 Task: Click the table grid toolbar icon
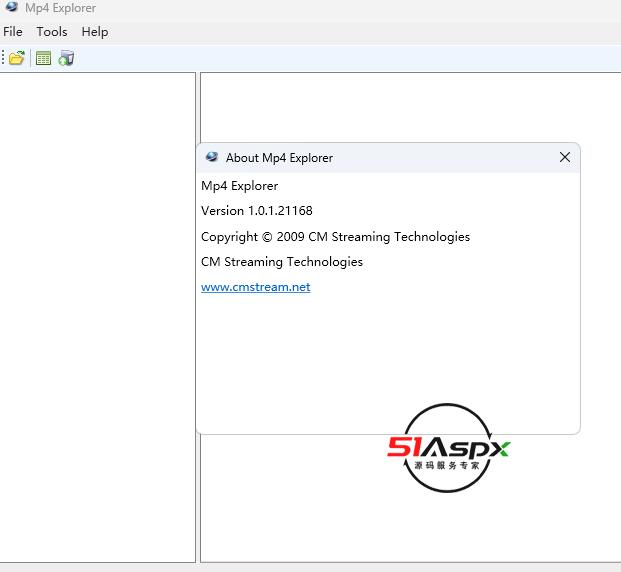tap(43, 58)
